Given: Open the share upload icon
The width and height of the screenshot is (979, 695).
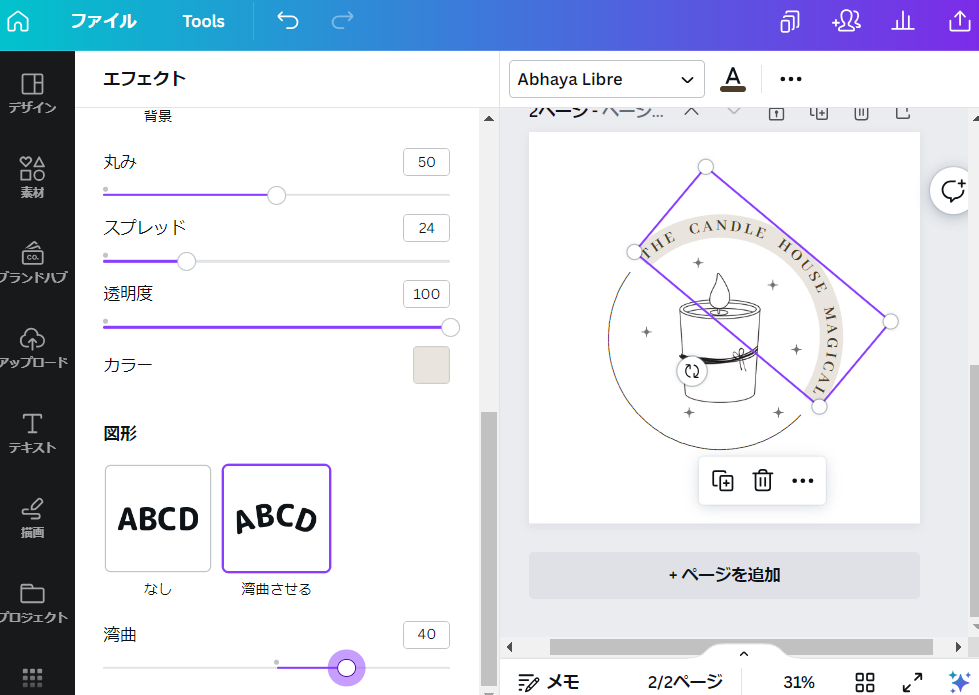Looking at the screenshot, I should click(960, 22).
